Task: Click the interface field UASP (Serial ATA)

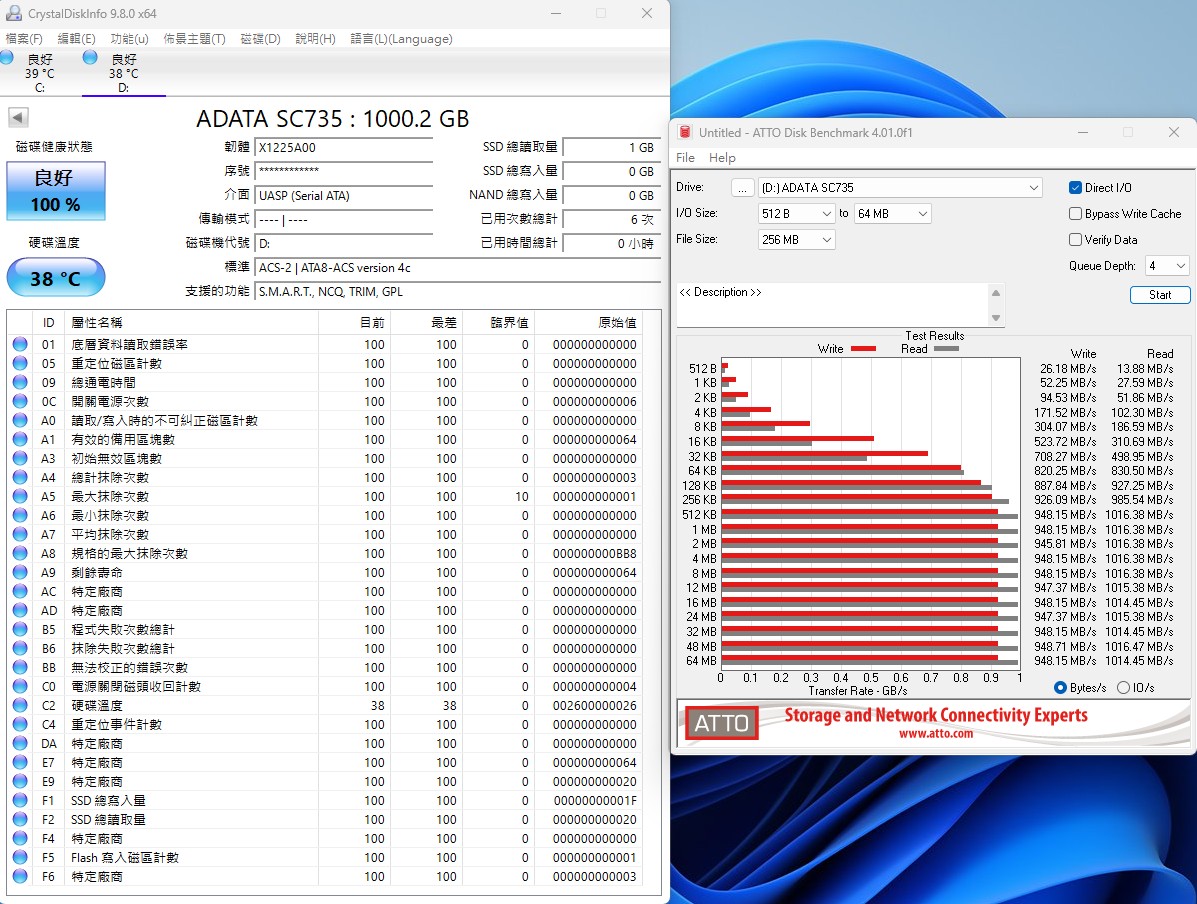Action: [344, 196]
